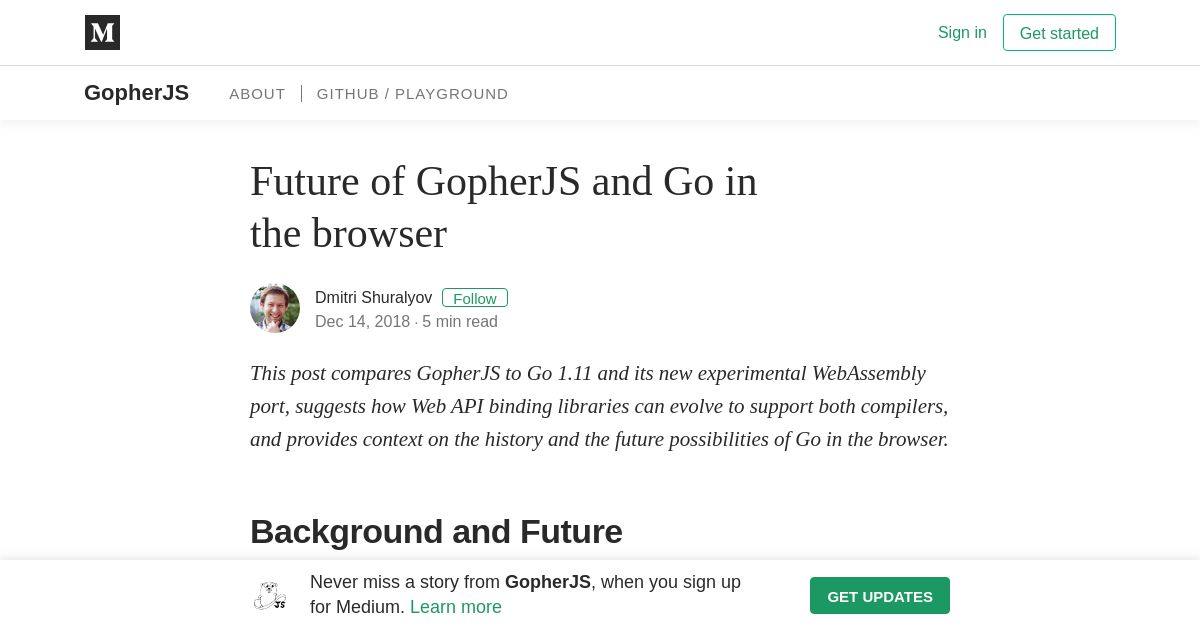Screen dimensions: 1200x630
Task: Click the Get started button
Action: [1059, 33]
